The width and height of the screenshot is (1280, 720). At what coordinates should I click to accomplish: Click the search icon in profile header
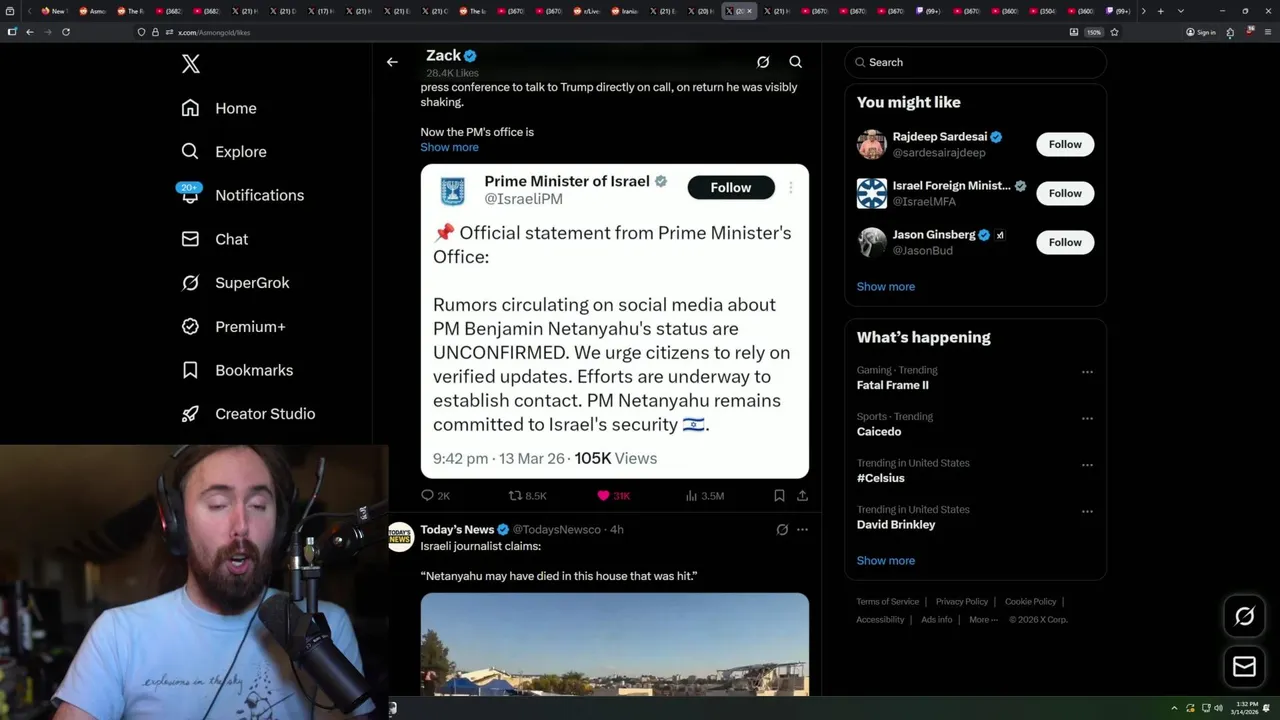(x=796, y=62)
